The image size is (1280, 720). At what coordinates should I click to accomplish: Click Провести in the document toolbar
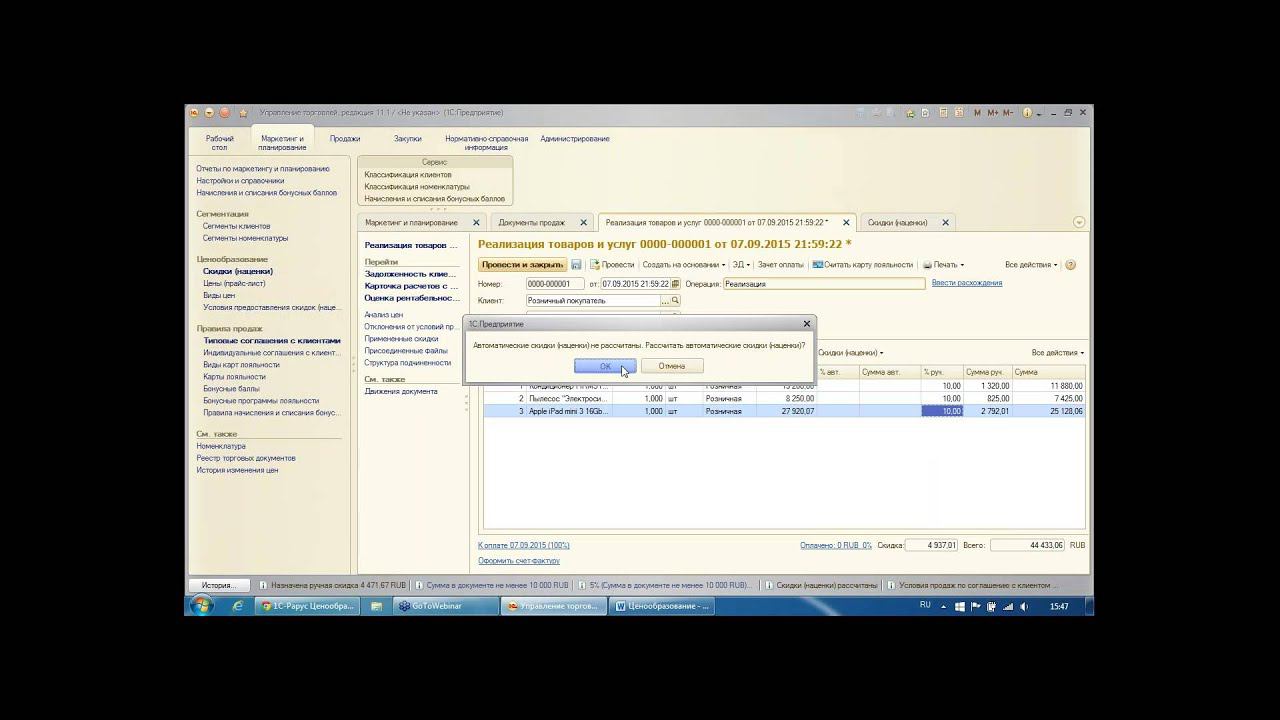(x=611, y=265)
